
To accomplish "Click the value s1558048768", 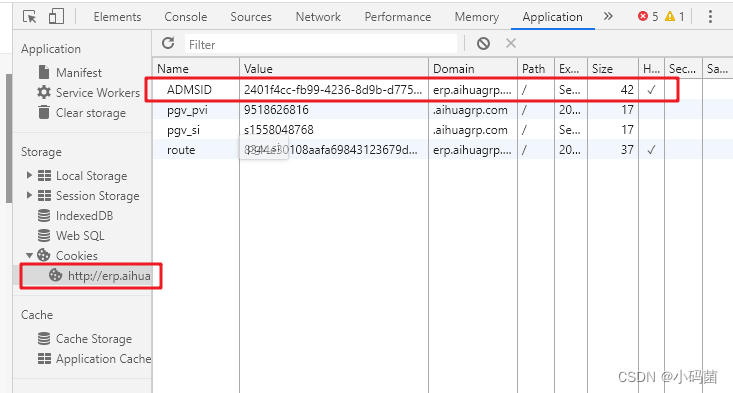I will [279, 130].
